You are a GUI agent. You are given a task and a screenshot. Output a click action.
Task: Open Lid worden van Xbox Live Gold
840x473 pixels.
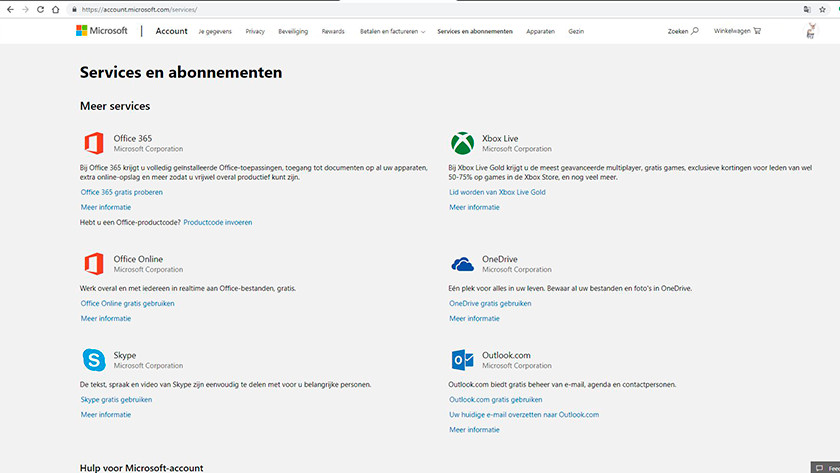(x=497, y=191)
